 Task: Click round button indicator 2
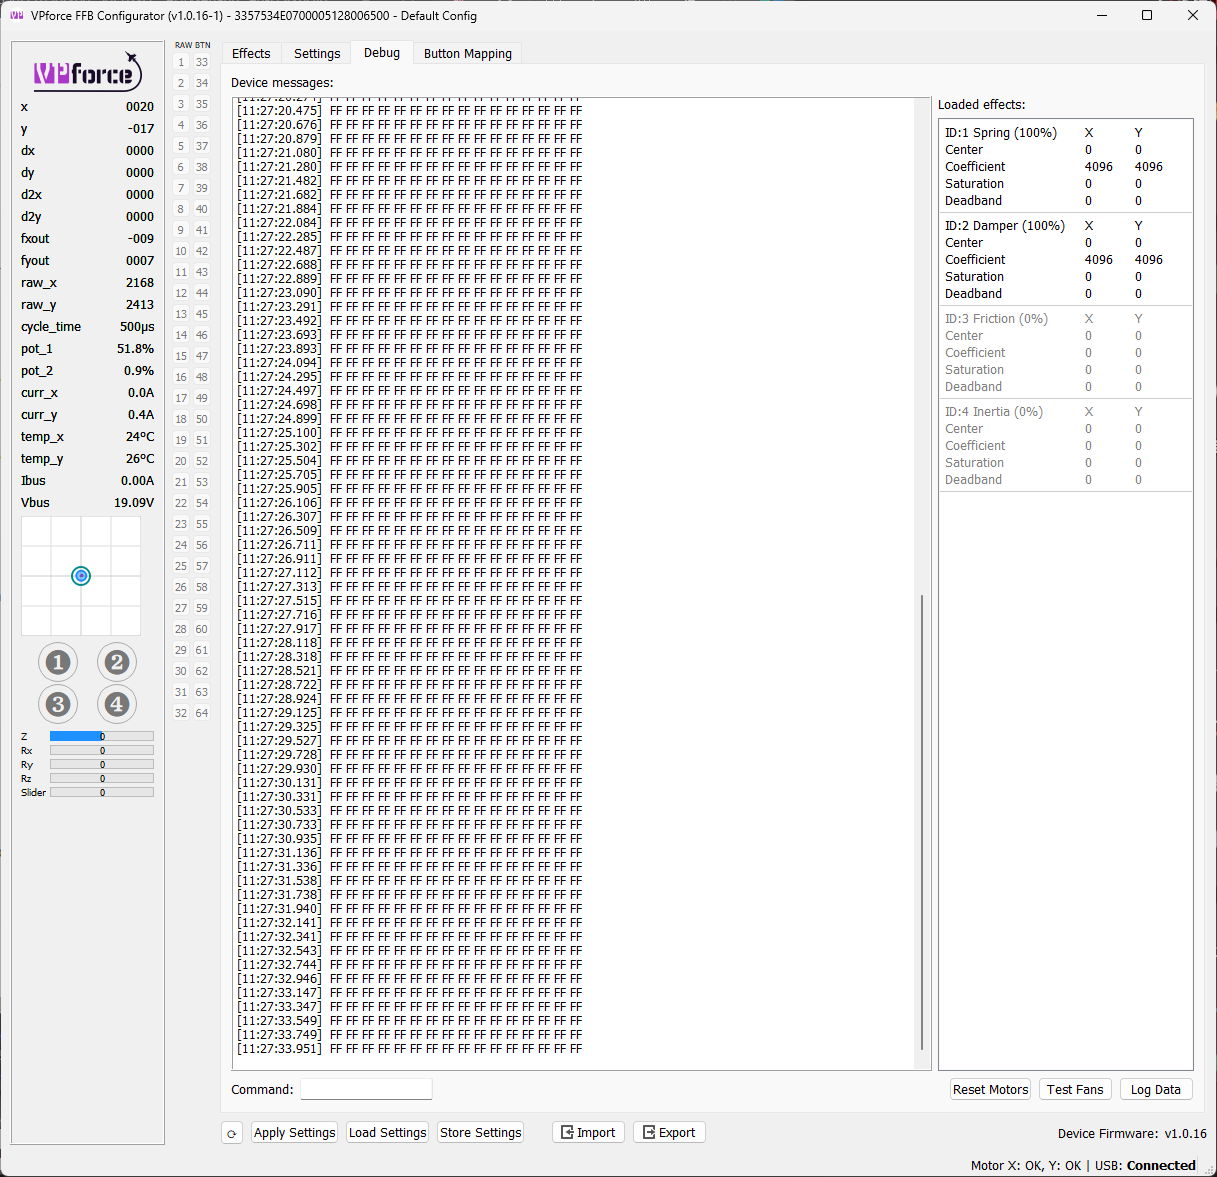click(x=117, y=662)
